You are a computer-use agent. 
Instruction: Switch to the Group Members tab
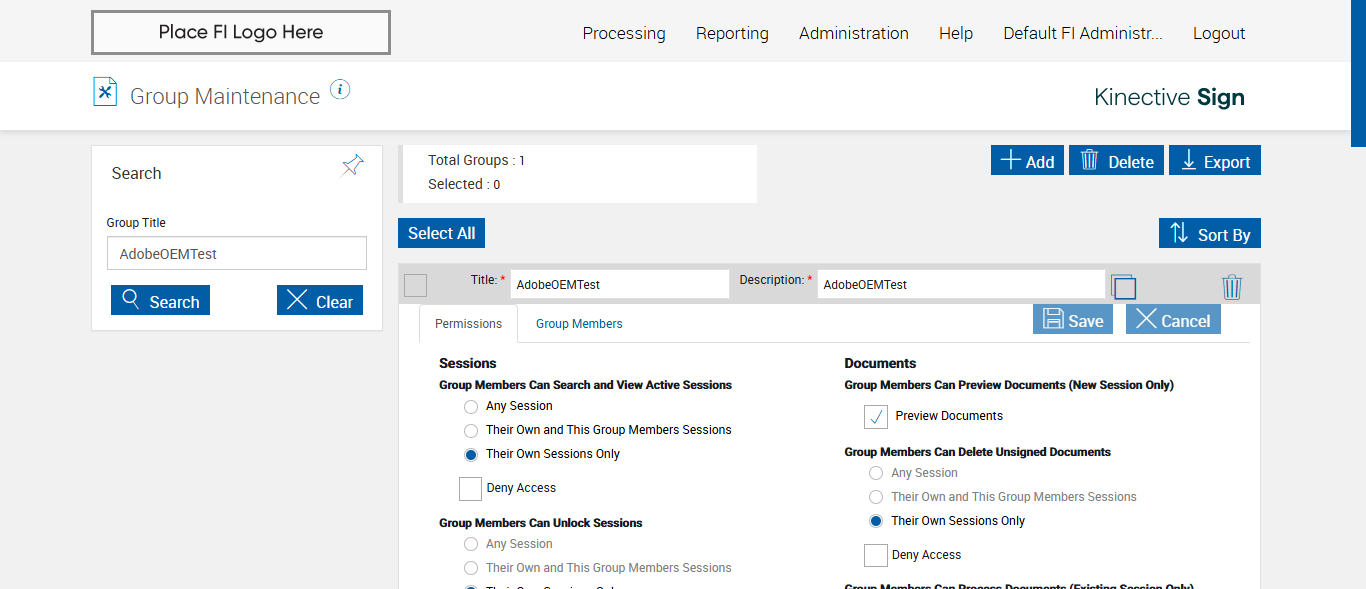pyautogui.click(x=579, y=324)
